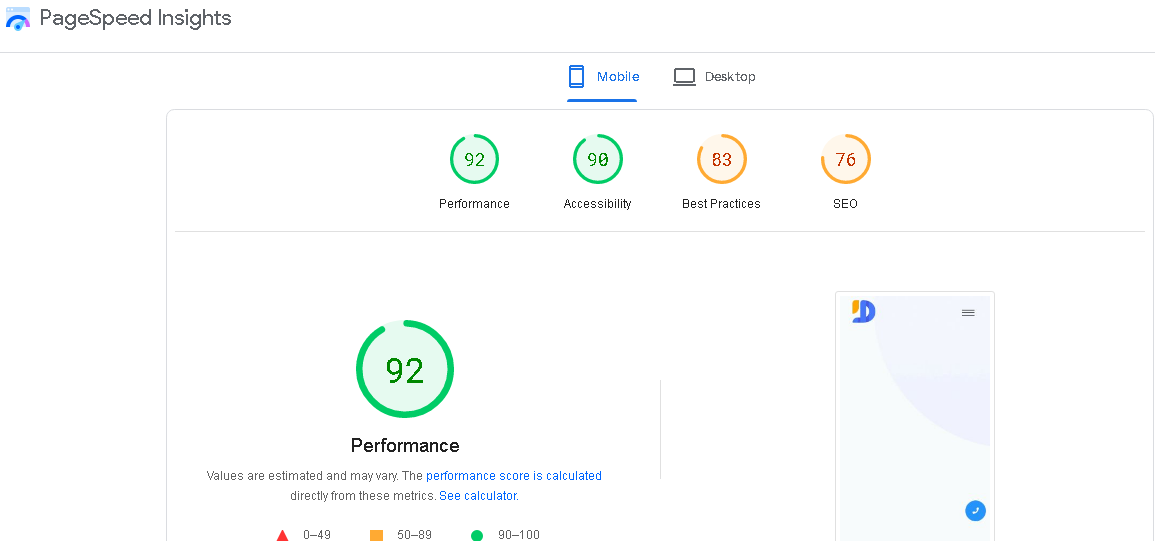Click the red triangle 0–49 legend icon
1155x541 pixels.
point(283,535)
